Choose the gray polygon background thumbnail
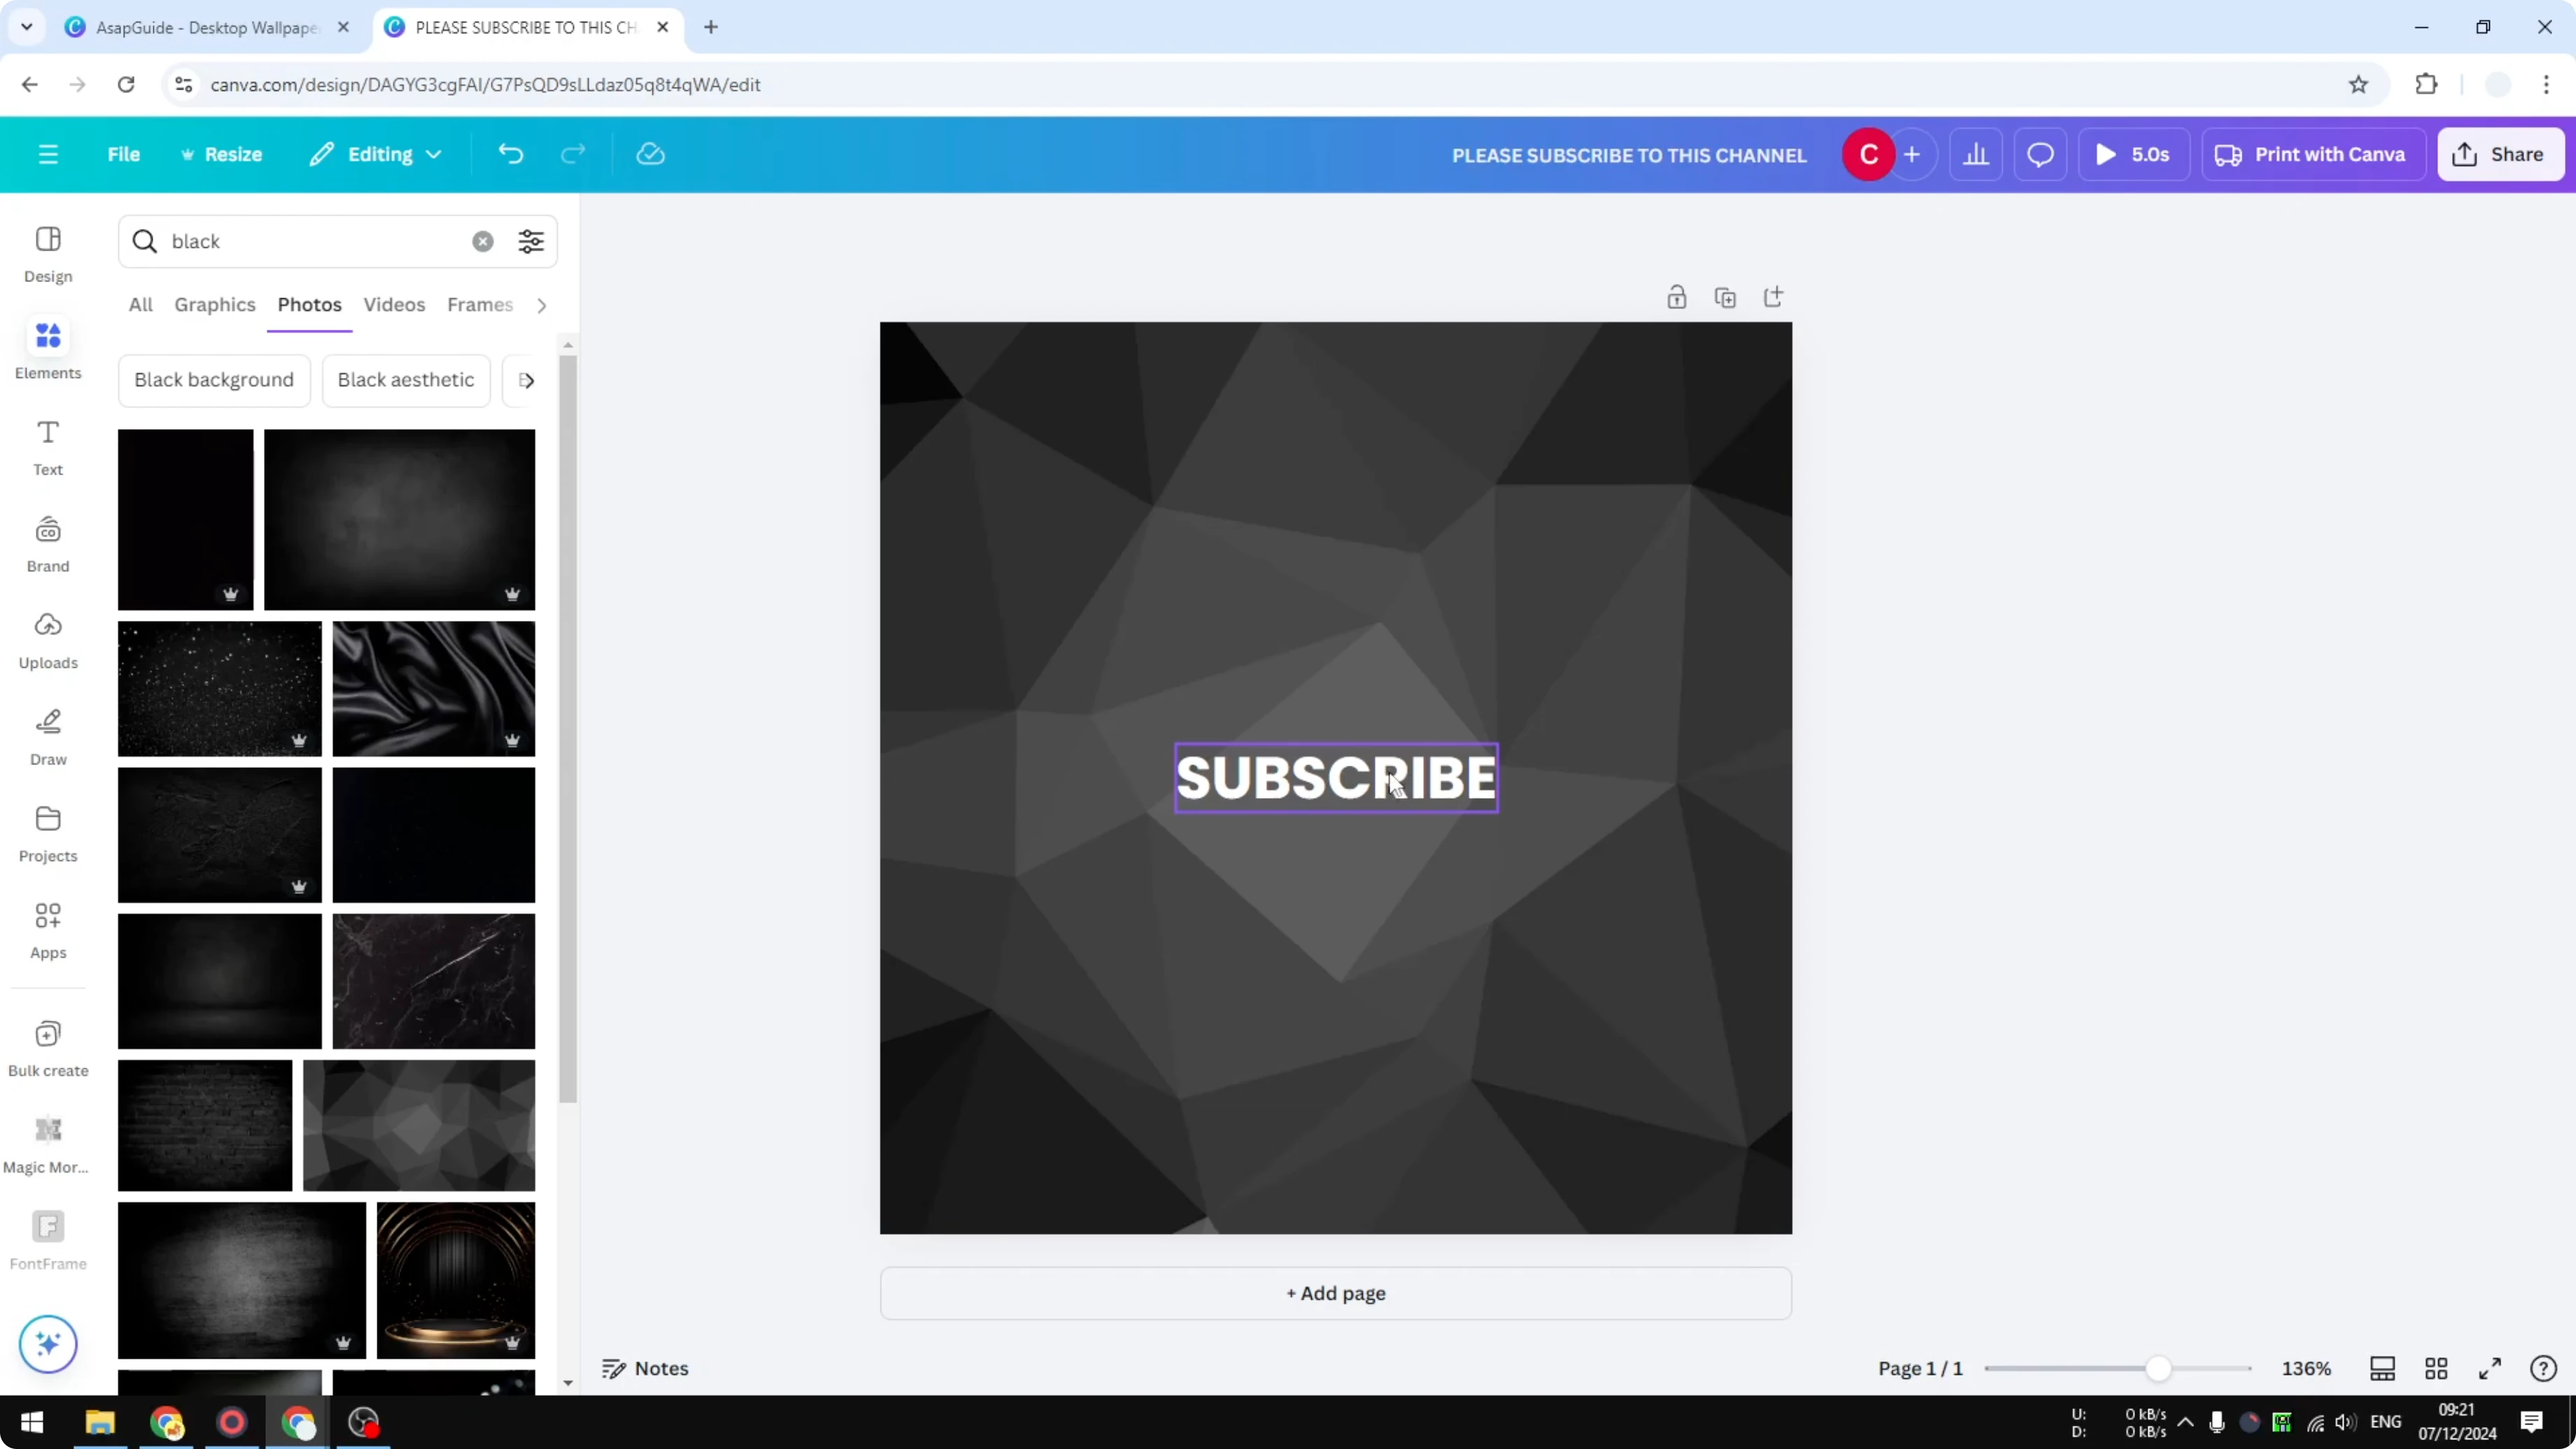The width and height of the screenshot is (2576, 1449). 419,1125
